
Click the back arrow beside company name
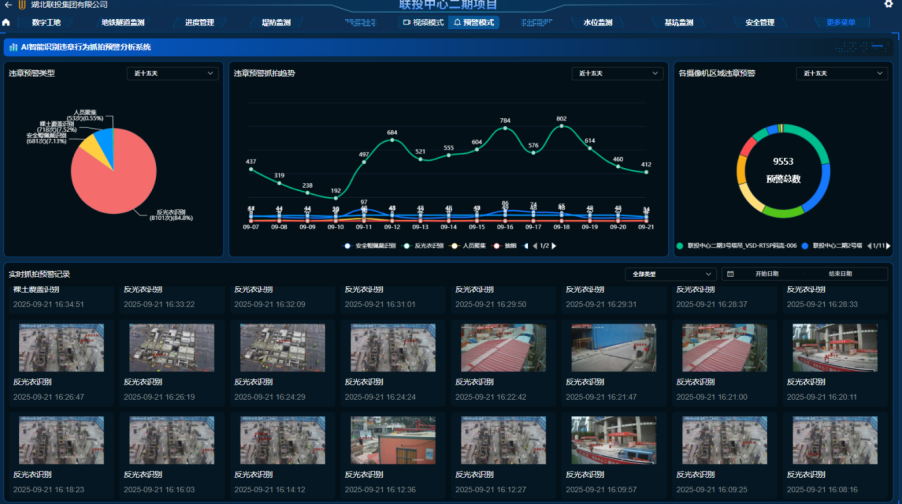point(7,5)
